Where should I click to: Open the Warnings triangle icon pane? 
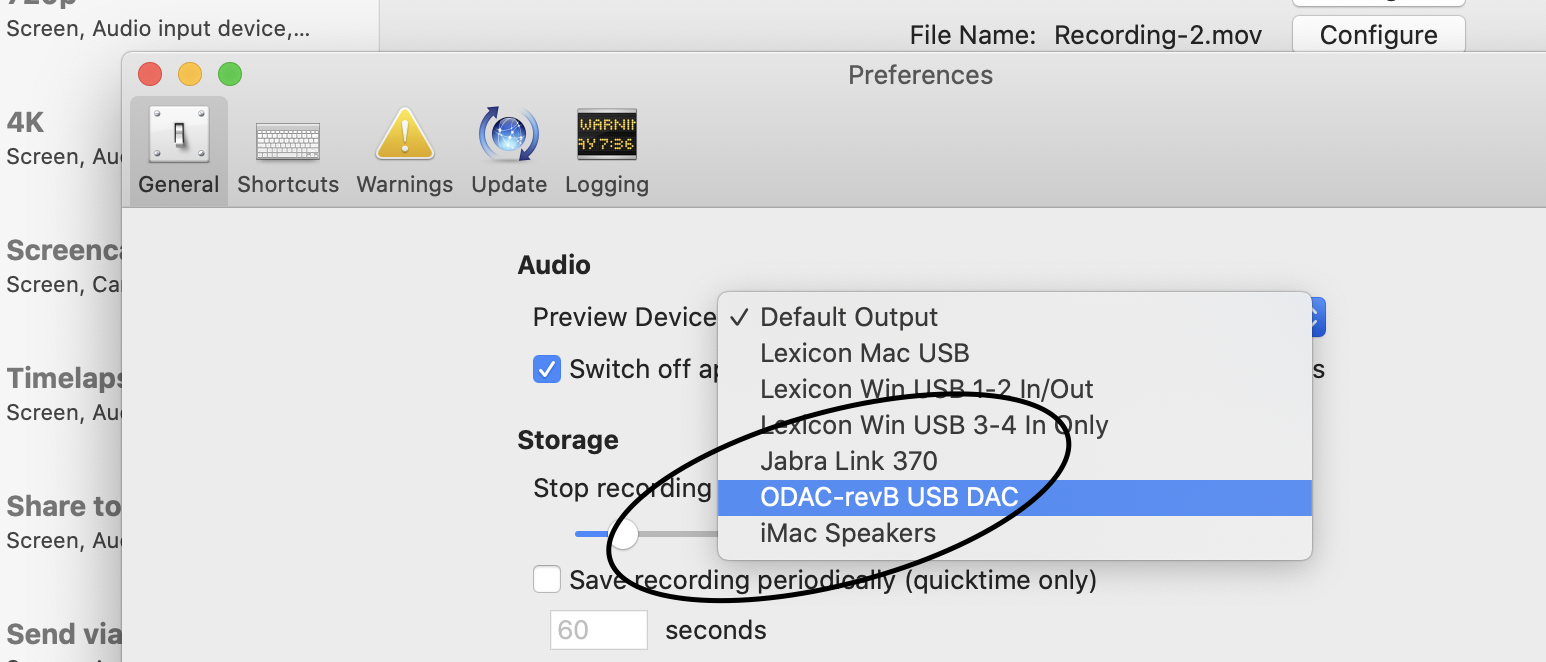[x=404, y=150]
